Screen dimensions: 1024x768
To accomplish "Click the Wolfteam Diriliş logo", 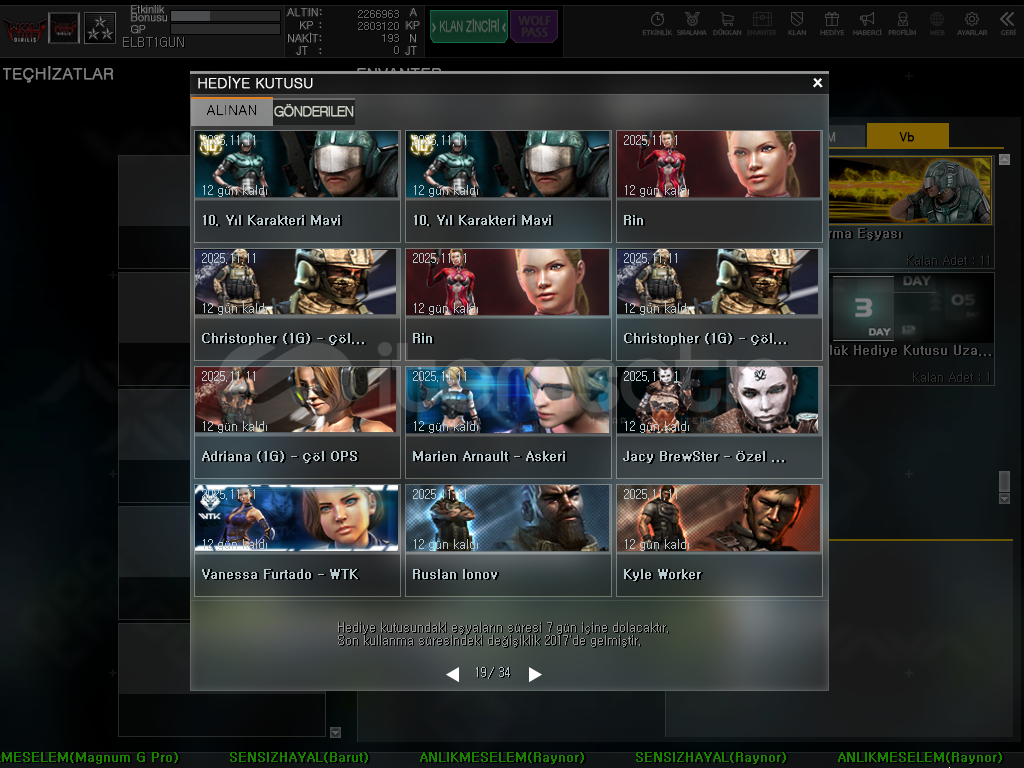I will coord(25,29).
